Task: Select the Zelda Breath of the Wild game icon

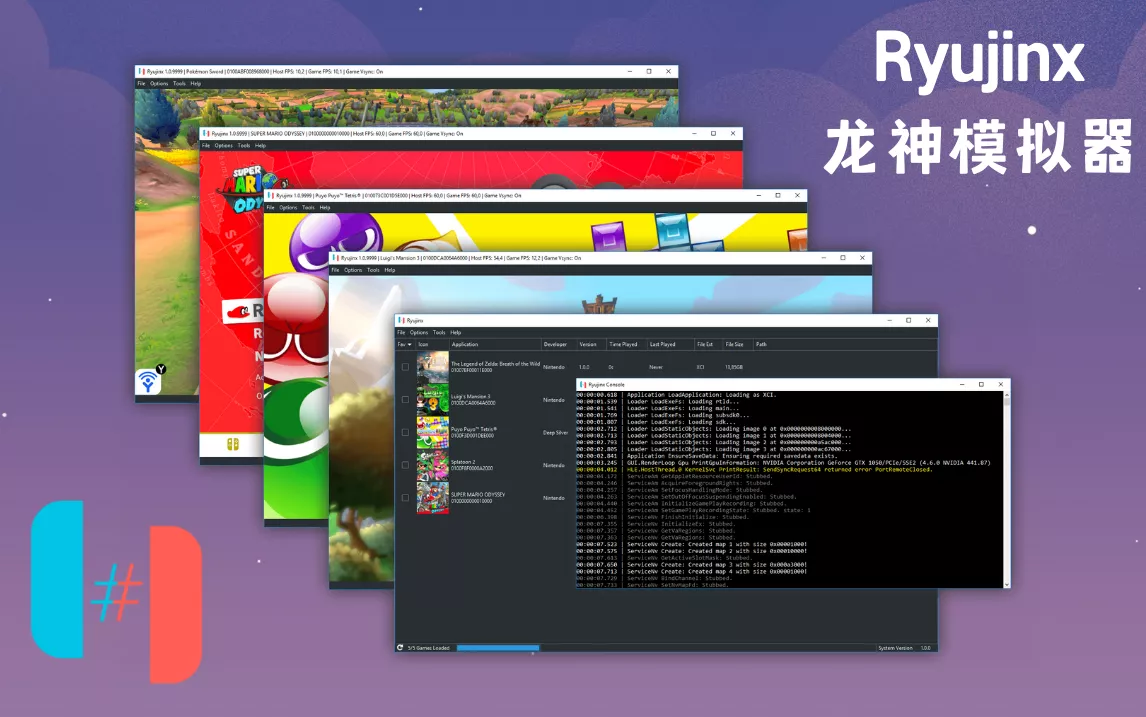Action: pyautogui.click(x=433, y=367)
